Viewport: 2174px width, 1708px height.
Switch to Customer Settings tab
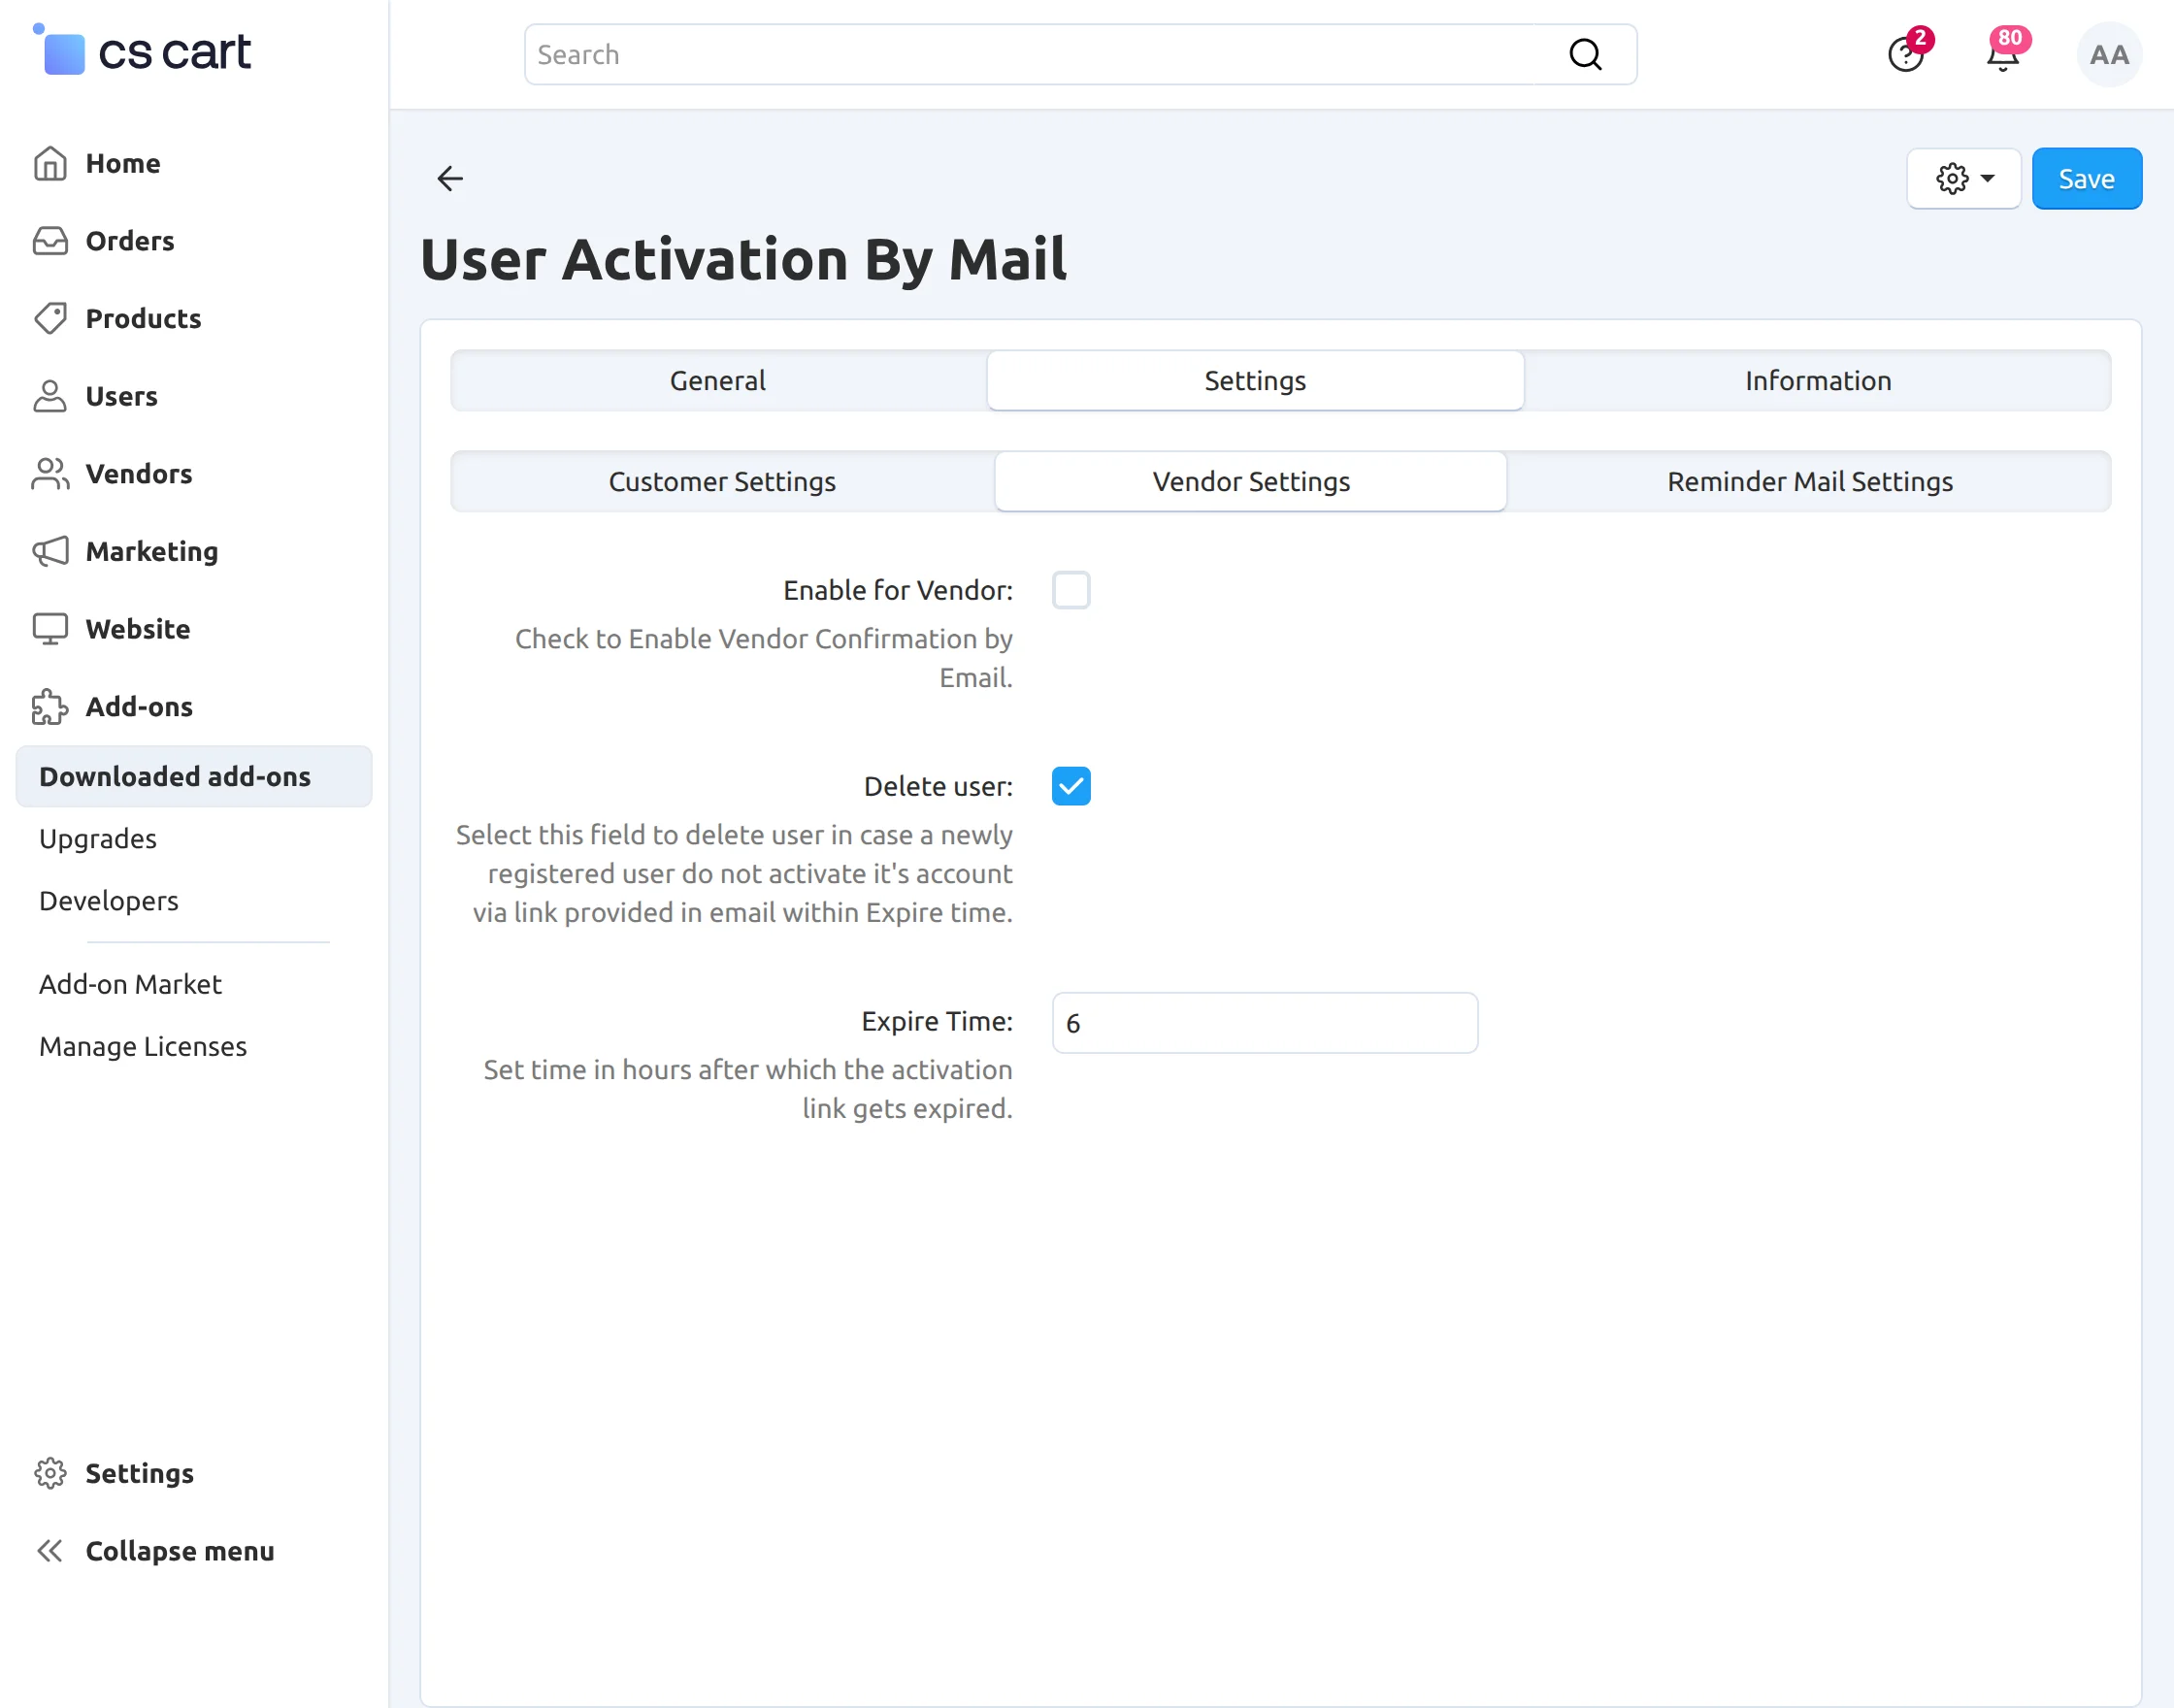coord(722,481)
